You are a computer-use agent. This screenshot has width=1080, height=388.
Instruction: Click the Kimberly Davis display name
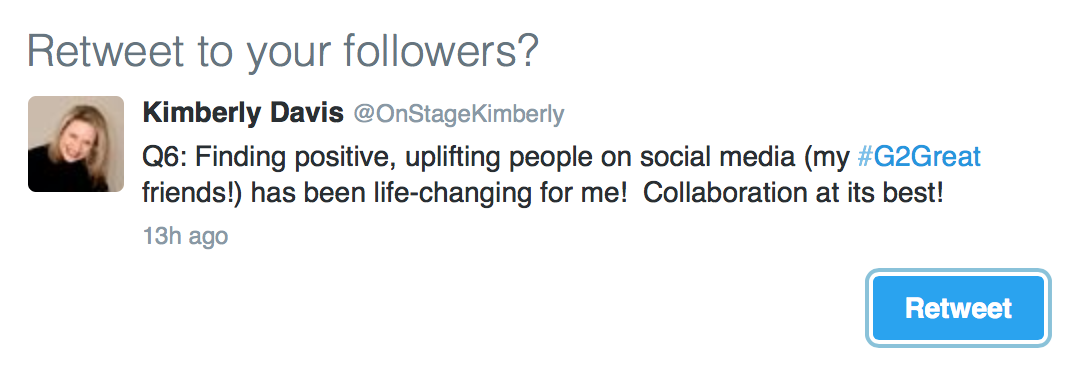[x=243, y=114]
